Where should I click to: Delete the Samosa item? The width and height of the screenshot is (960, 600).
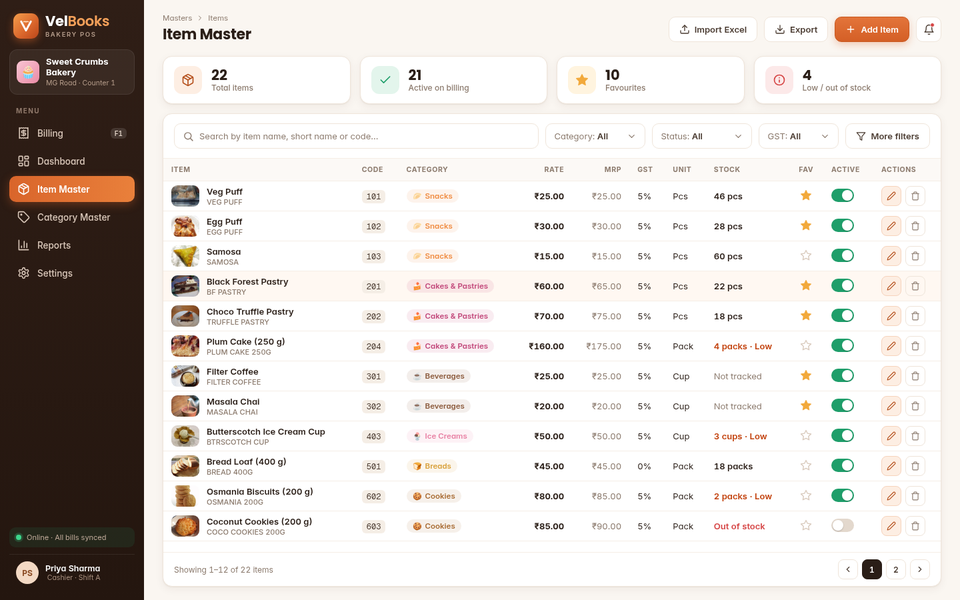pyautogui.click(x=915, y=256)
